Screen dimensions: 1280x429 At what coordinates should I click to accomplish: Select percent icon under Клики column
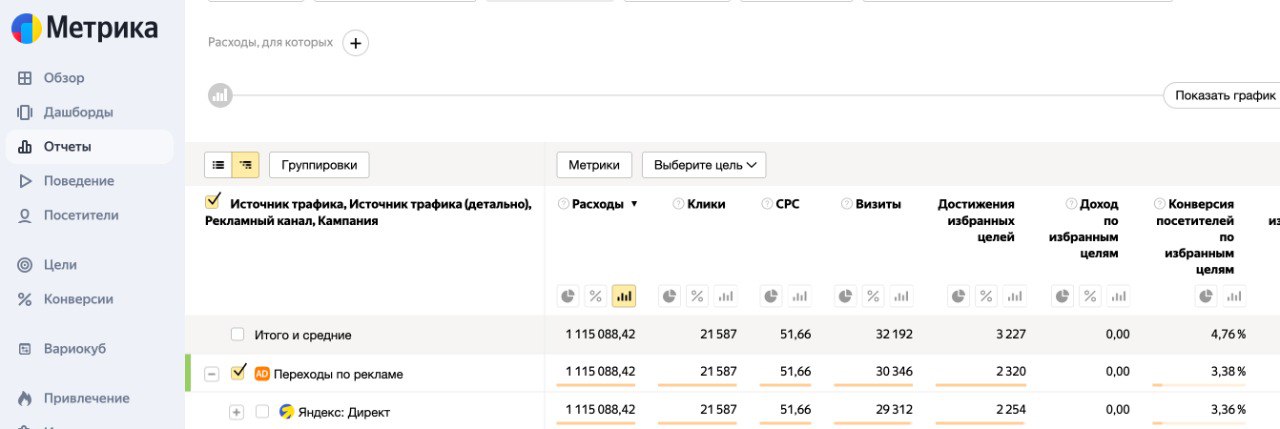click(697, 296)
